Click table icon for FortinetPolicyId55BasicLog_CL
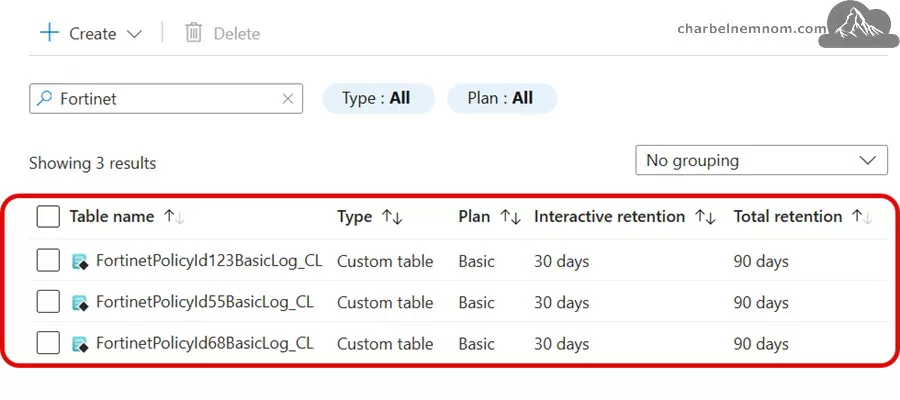900x400 pixels. point(80,303)
